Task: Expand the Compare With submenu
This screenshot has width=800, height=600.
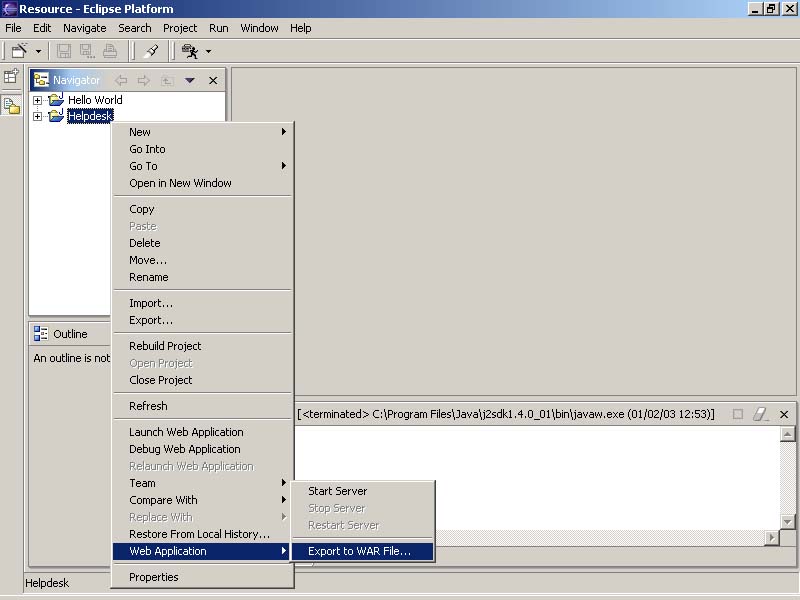Action: pos(203,500)
